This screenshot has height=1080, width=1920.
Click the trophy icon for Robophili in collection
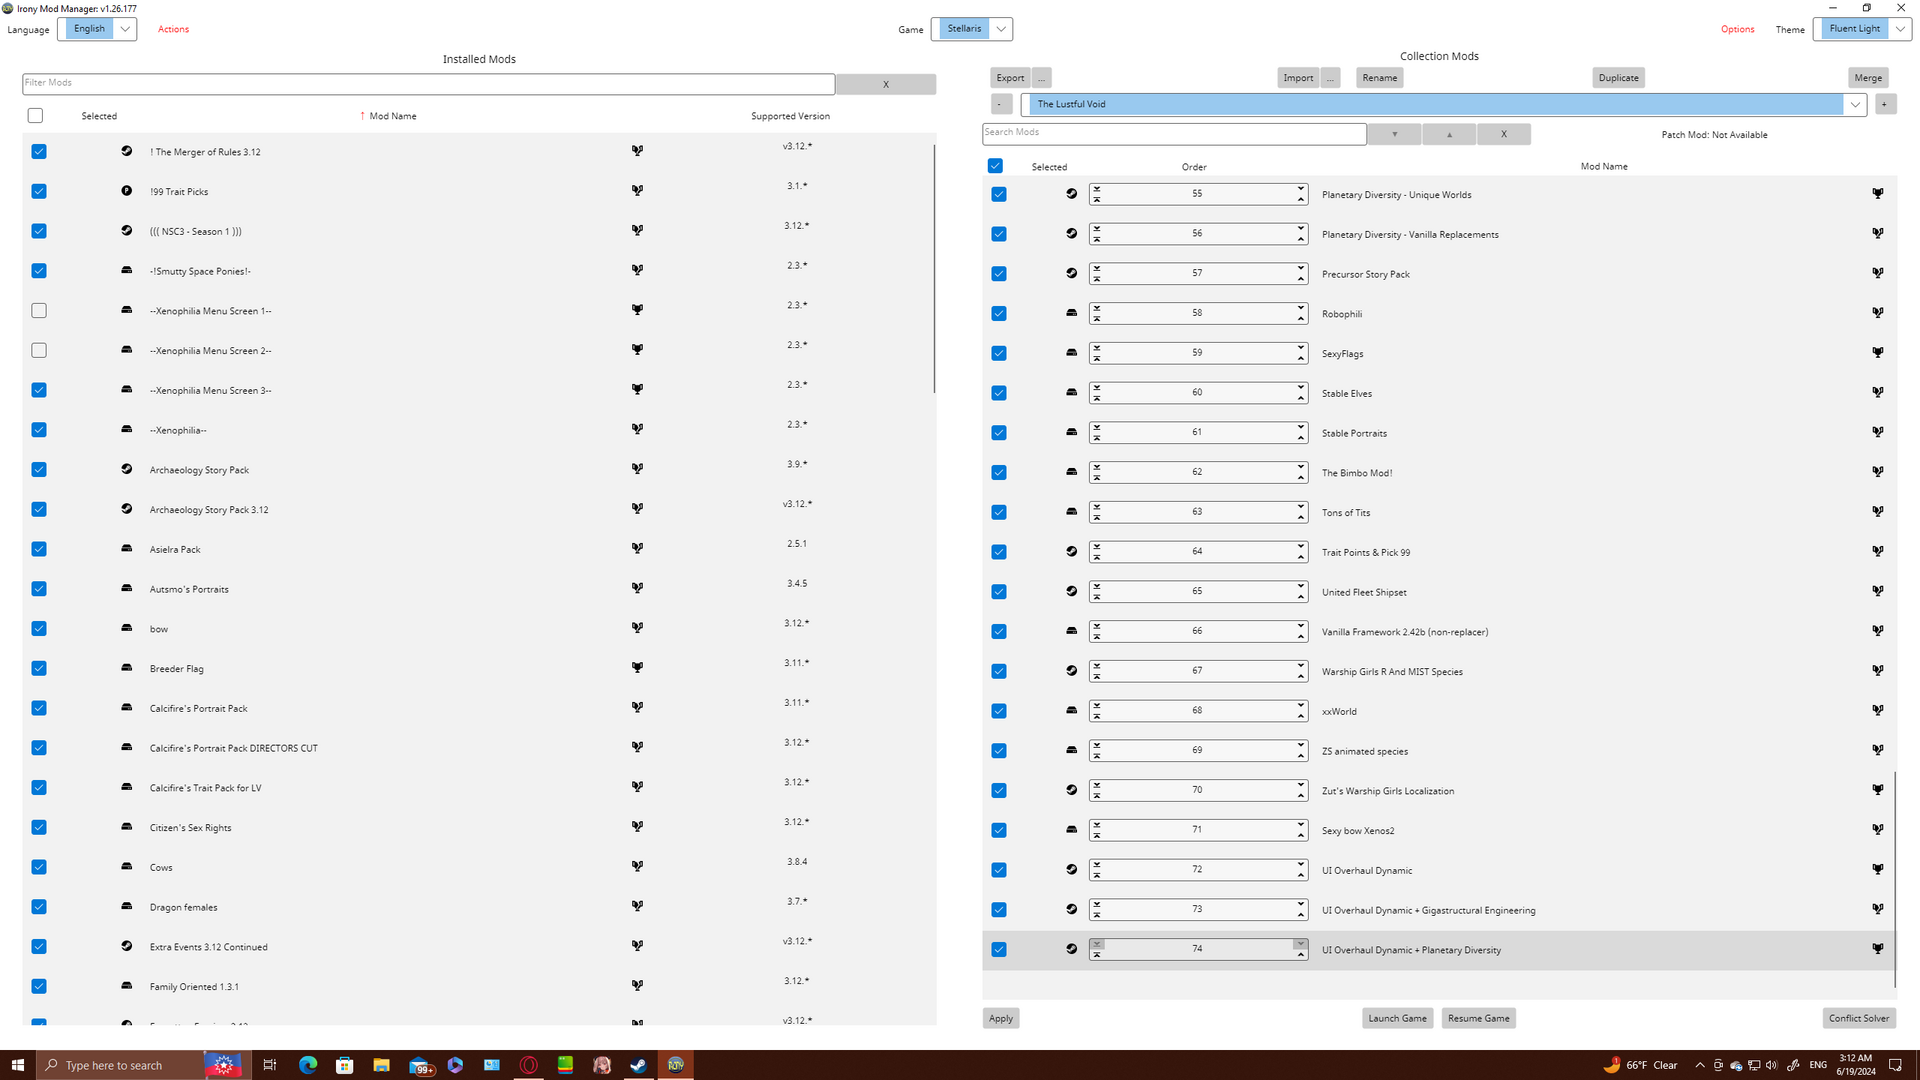[x=1878, y=313]
